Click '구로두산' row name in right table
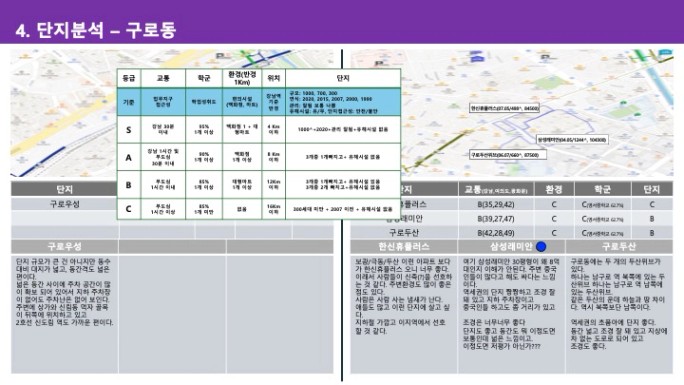 pos(404,233)
